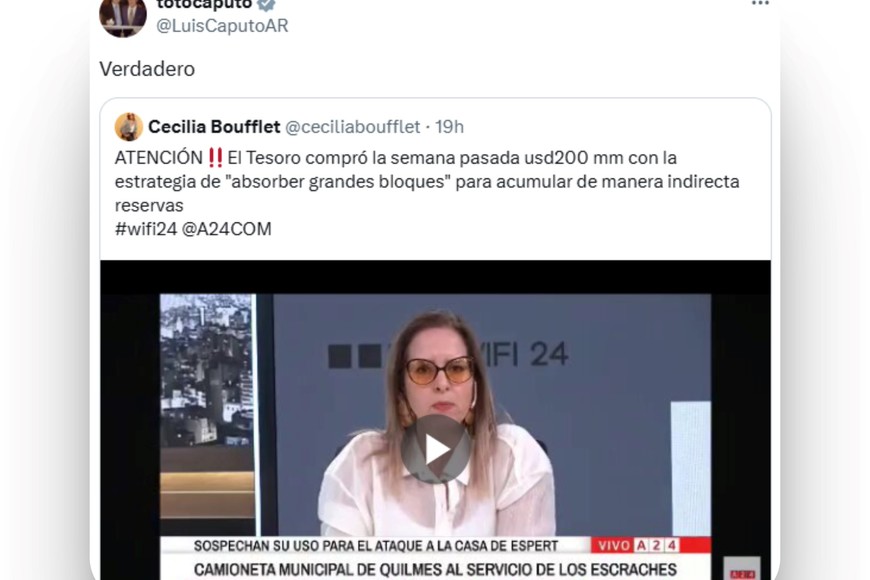The height and width of the screenshot is (580, 870).
Task: Open the @LuisCaputoAR handle link
Action: point(222,26)
